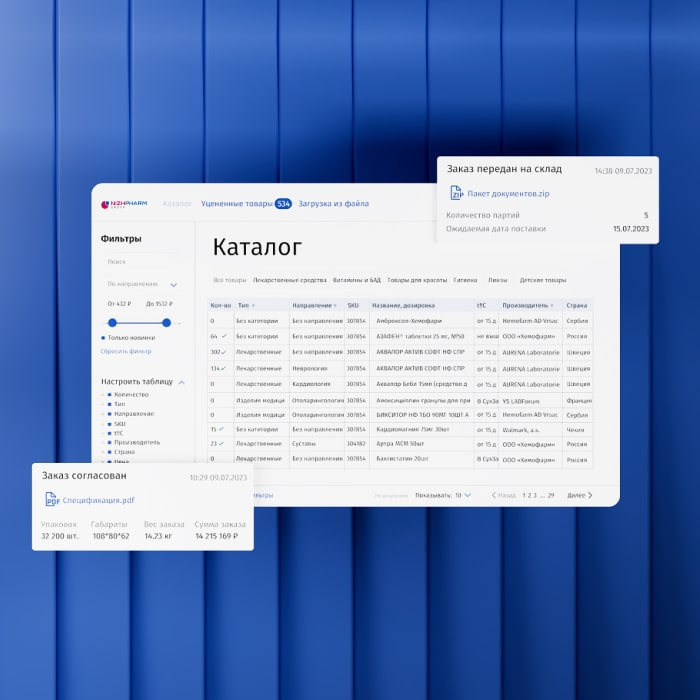Select the Витамины и БАД category tab
This screenshot has width=700, height=700.
point(356,280)
